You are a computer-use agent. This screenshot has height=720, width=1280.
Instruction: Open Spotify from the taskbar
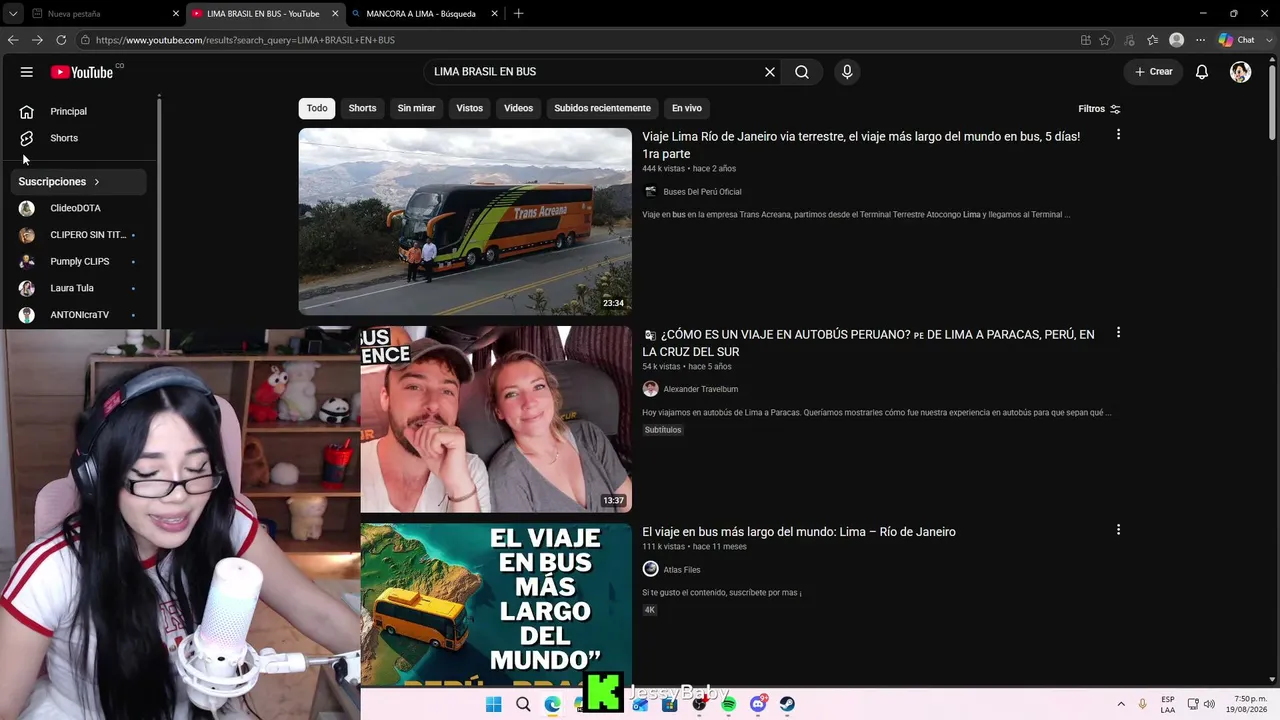point(728,704)
